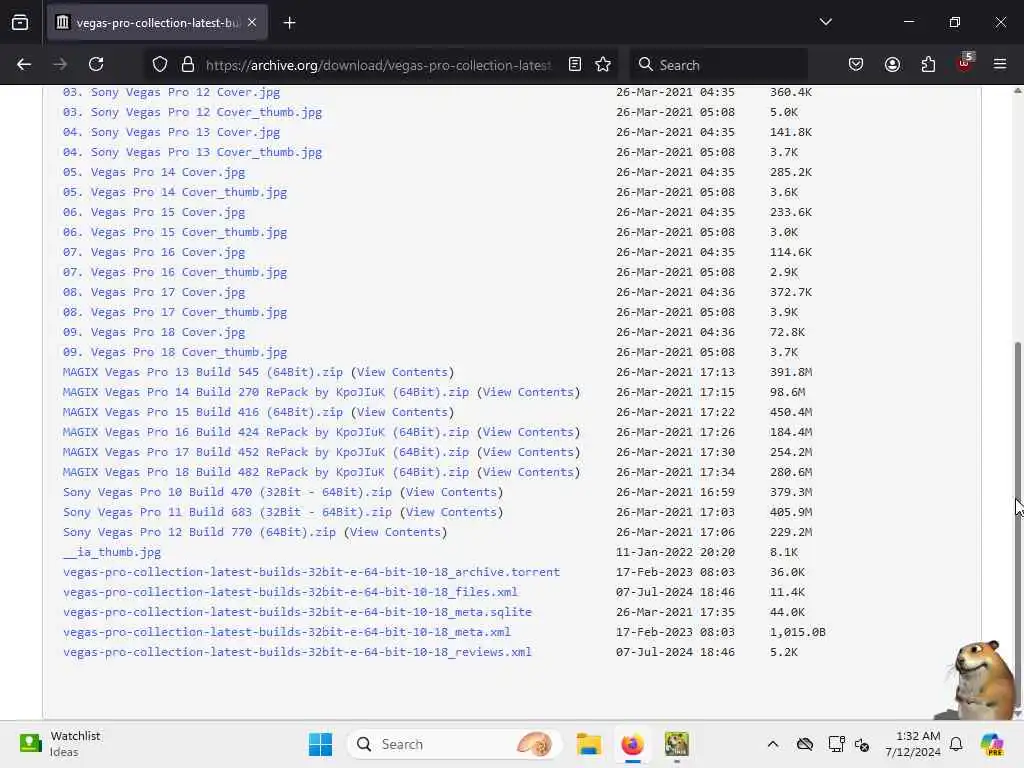Screen dimensions: 1024x768
Task: Click the page vertical scrollbar thumb
Action: pos(1017,526)
